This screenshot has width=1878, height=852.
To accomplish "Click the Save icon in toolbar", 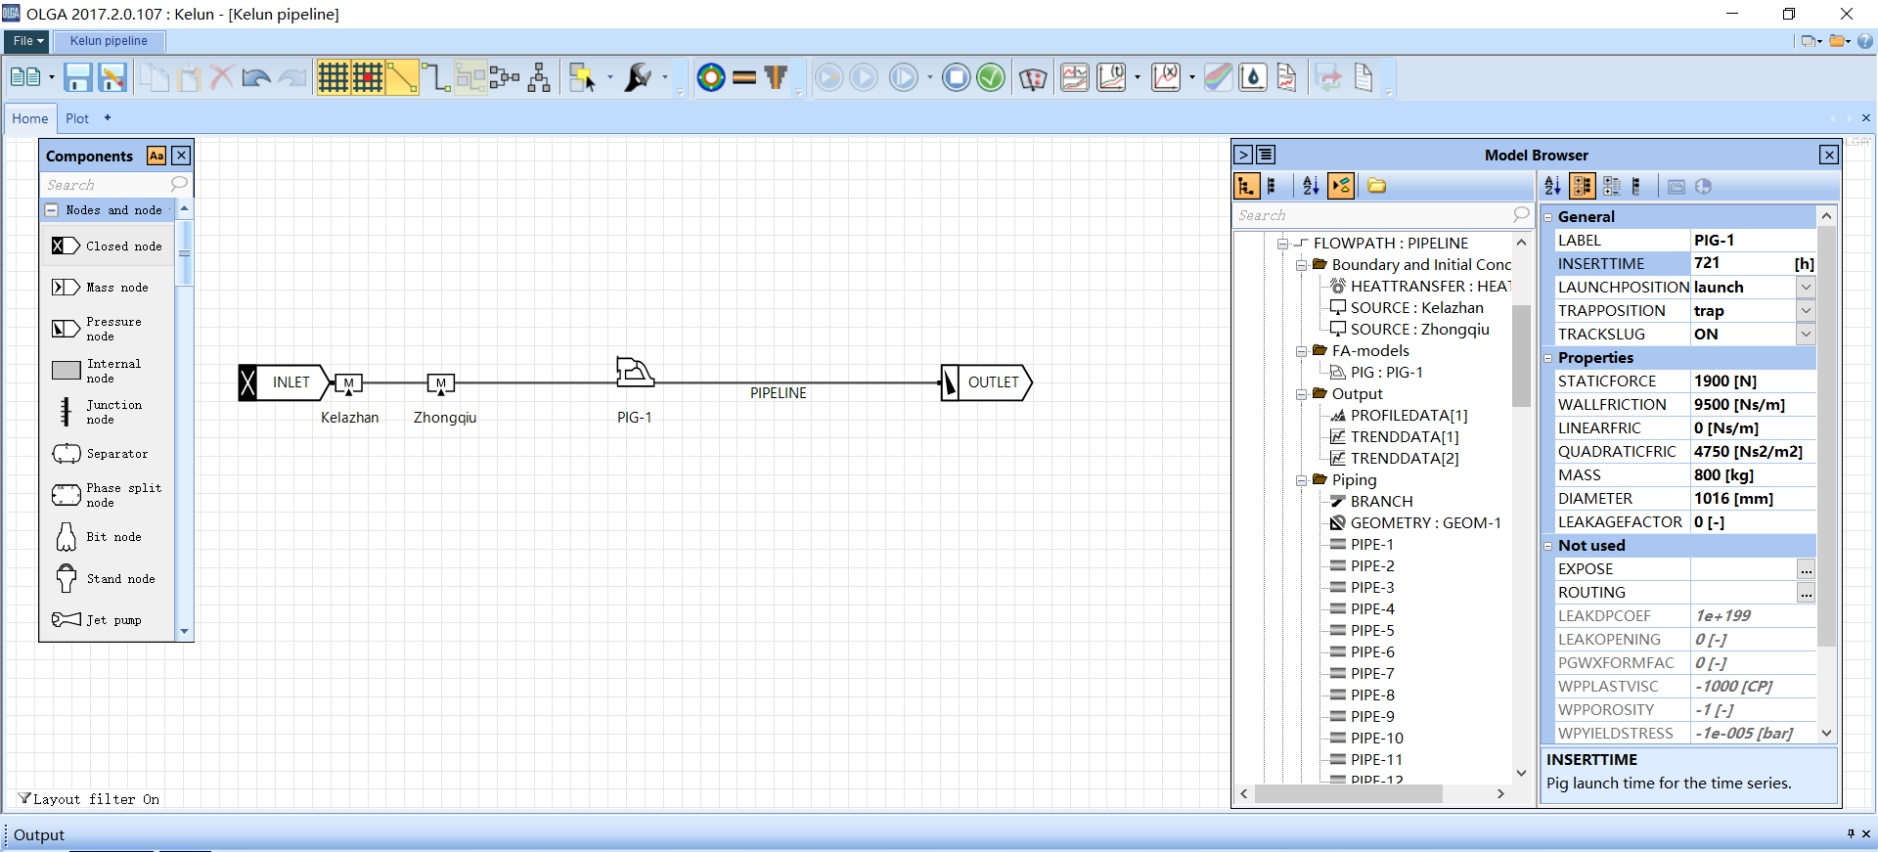I will coord(78,77).
